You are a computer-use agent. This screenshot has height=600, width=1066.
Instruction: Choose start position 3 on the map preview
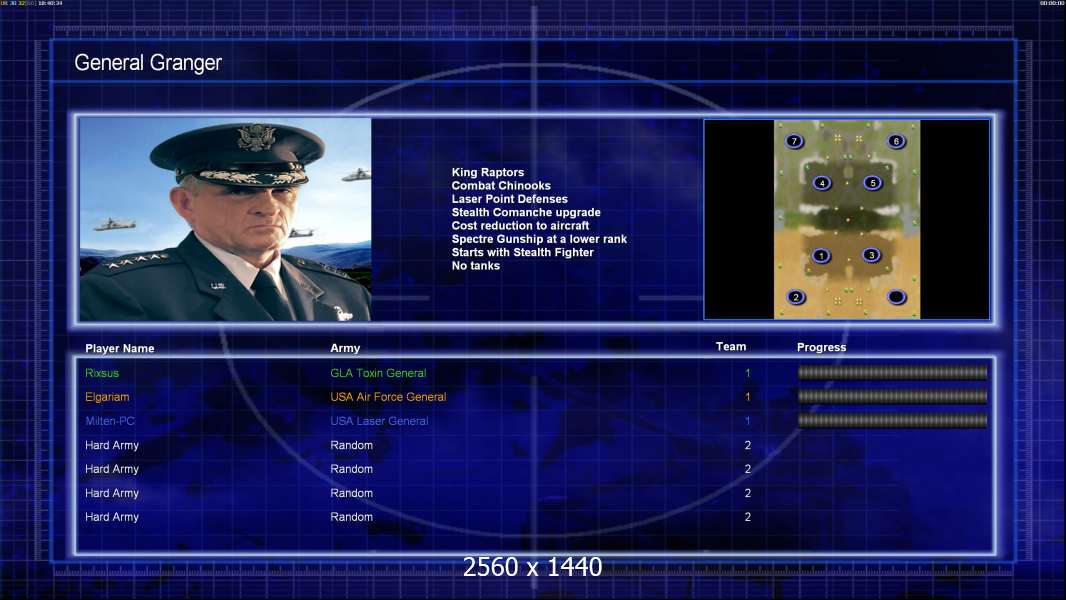(x=872, y=255)
